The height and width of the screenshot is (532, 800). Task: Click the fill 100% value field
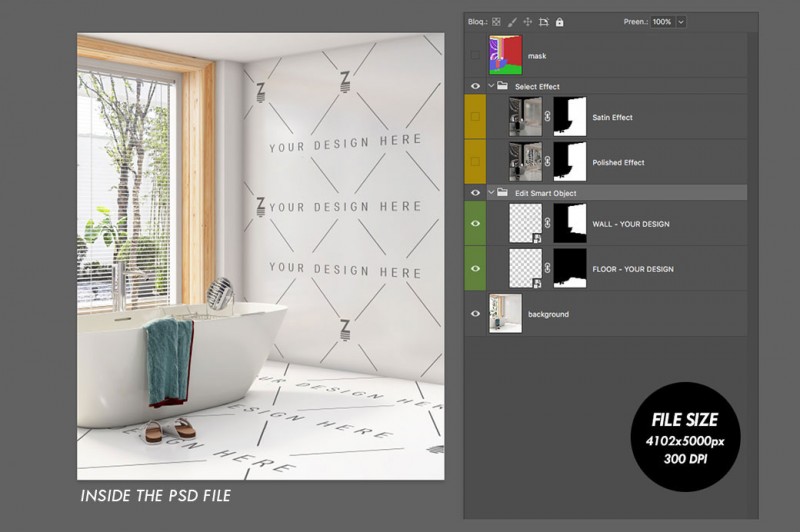pyautogui.click(x=662, y=21)
